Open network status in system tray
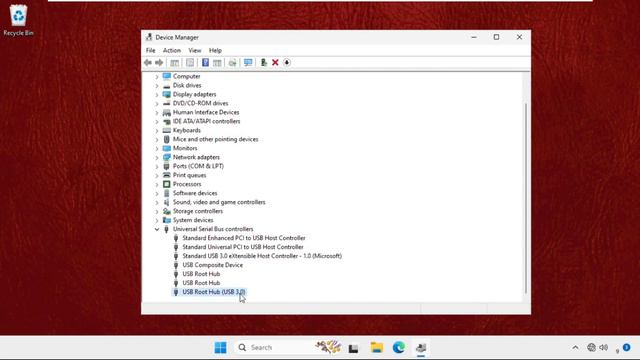 (x=591, y=347)
